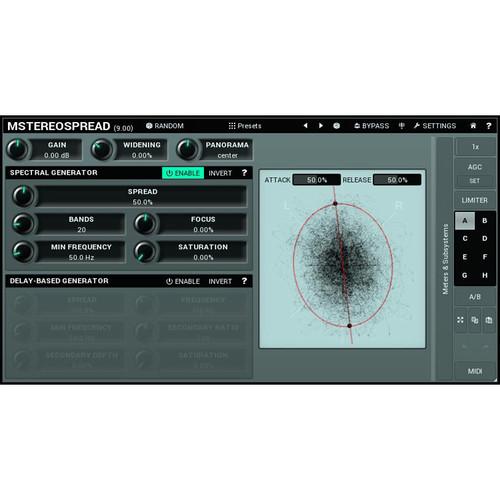Click the copy preset icon
Screen dimensions: 500x500
[x=475, y=320]
